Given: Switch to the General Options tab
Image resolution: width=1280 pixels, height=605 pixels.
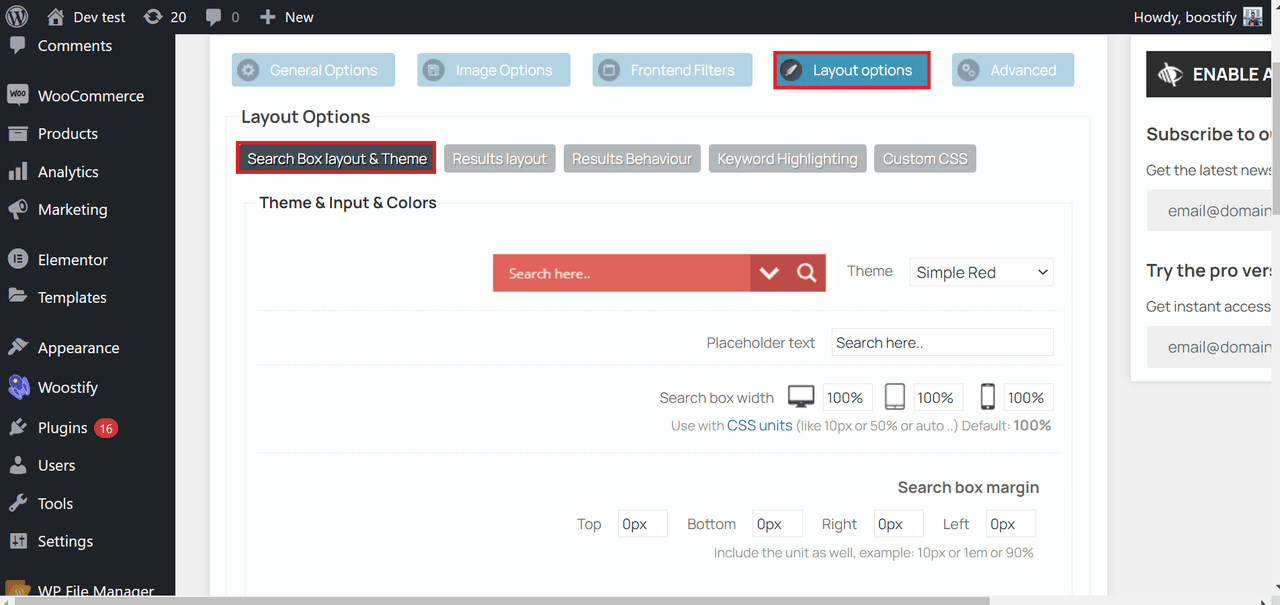Looking at the screenshot, I should click(x=313, y=70).
